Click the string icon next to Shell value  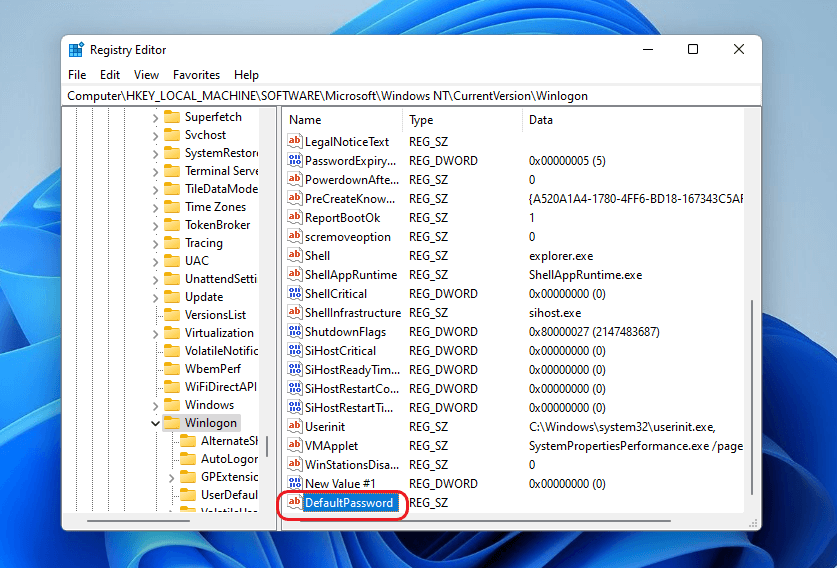[295, 255]
